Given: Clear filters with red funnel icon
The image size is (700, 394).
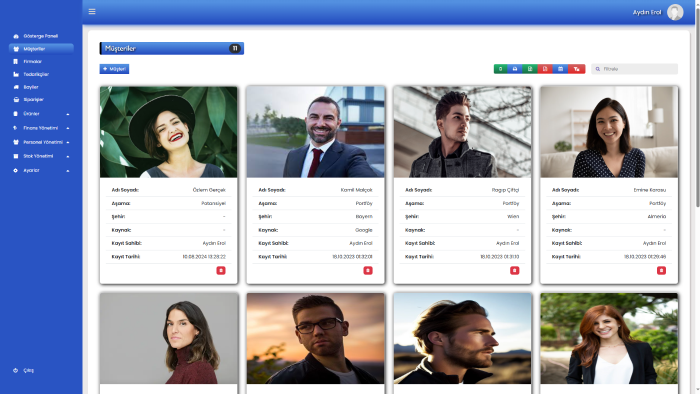Looking at the screenshot, I should pos(576,69).
